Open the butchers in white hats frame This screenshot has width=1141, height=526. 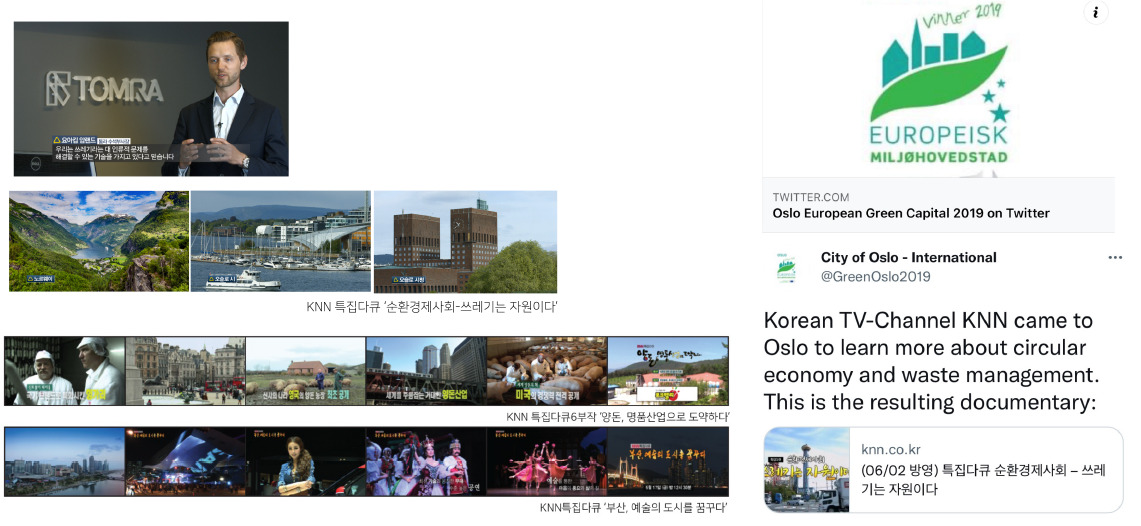click(65, 370)
